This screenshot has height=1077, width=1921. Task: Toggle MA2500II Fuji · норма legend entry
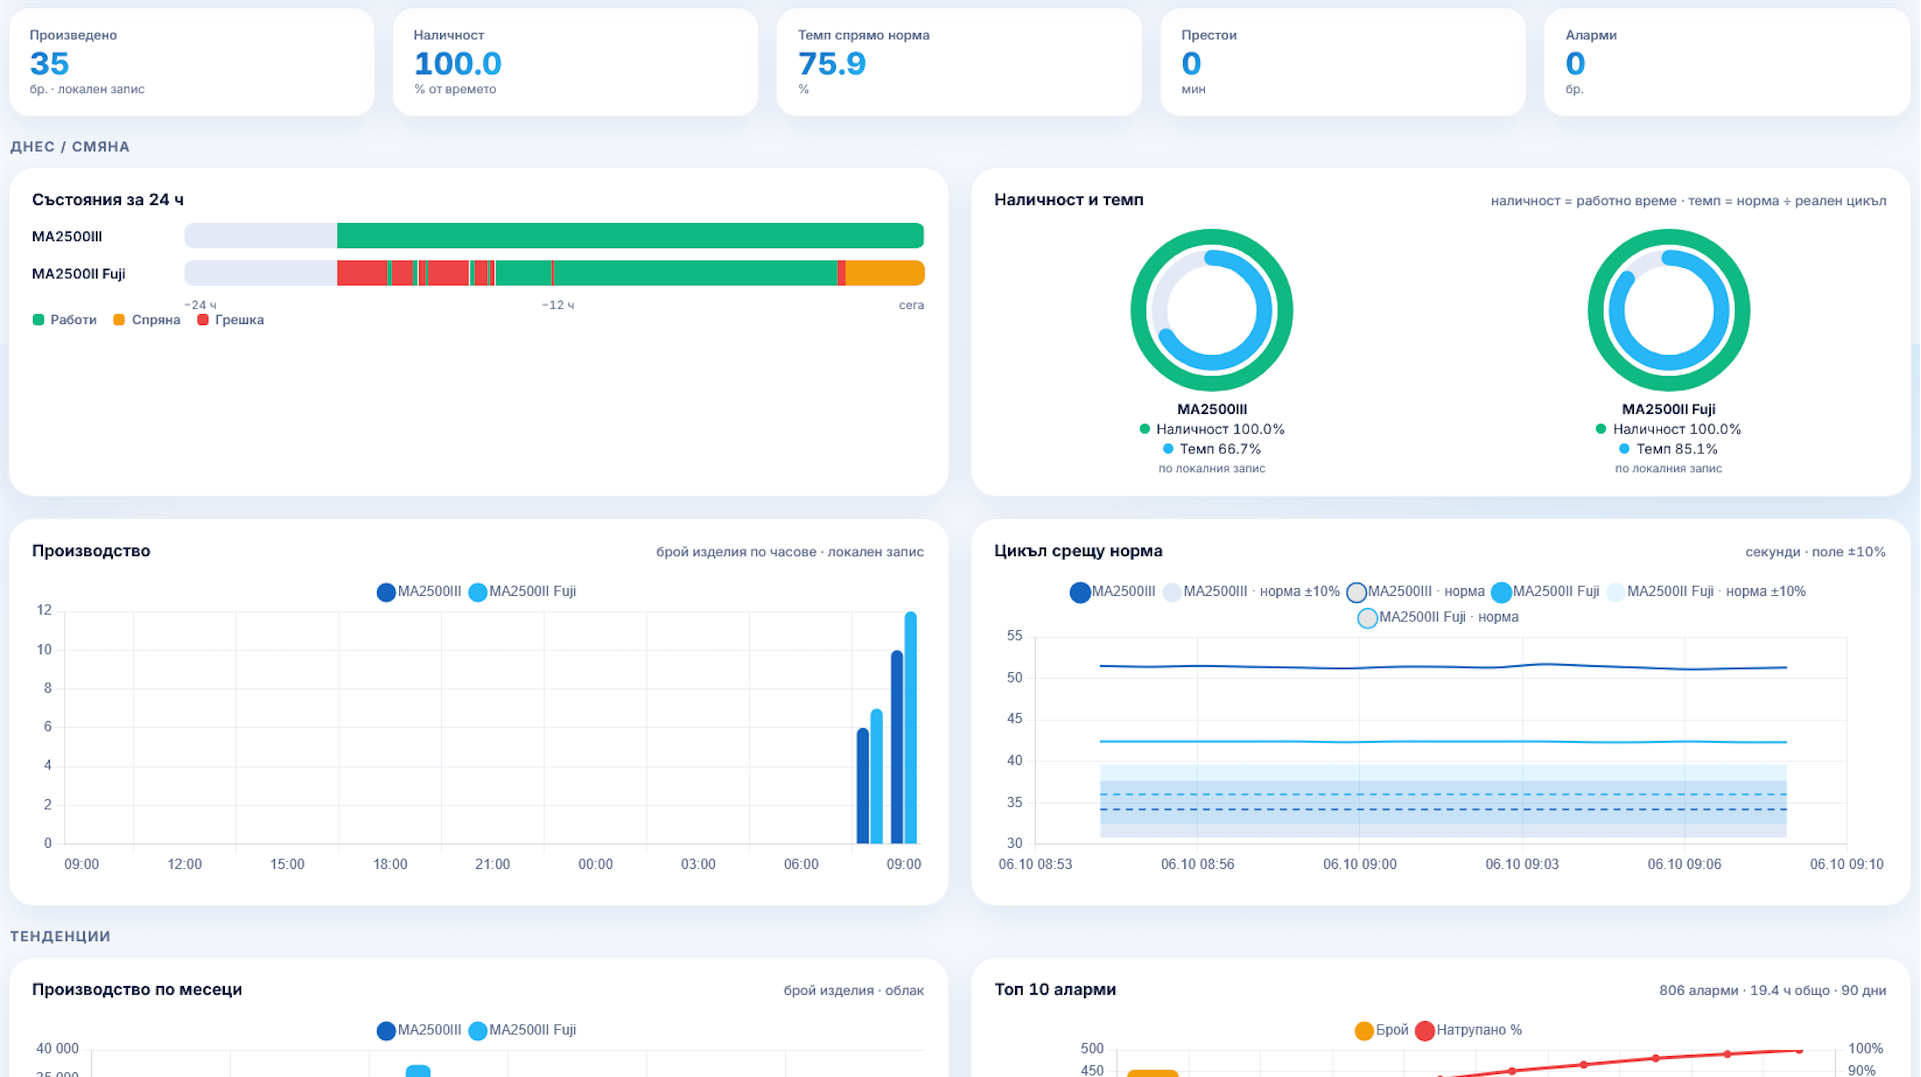(x=1438, y=618)
